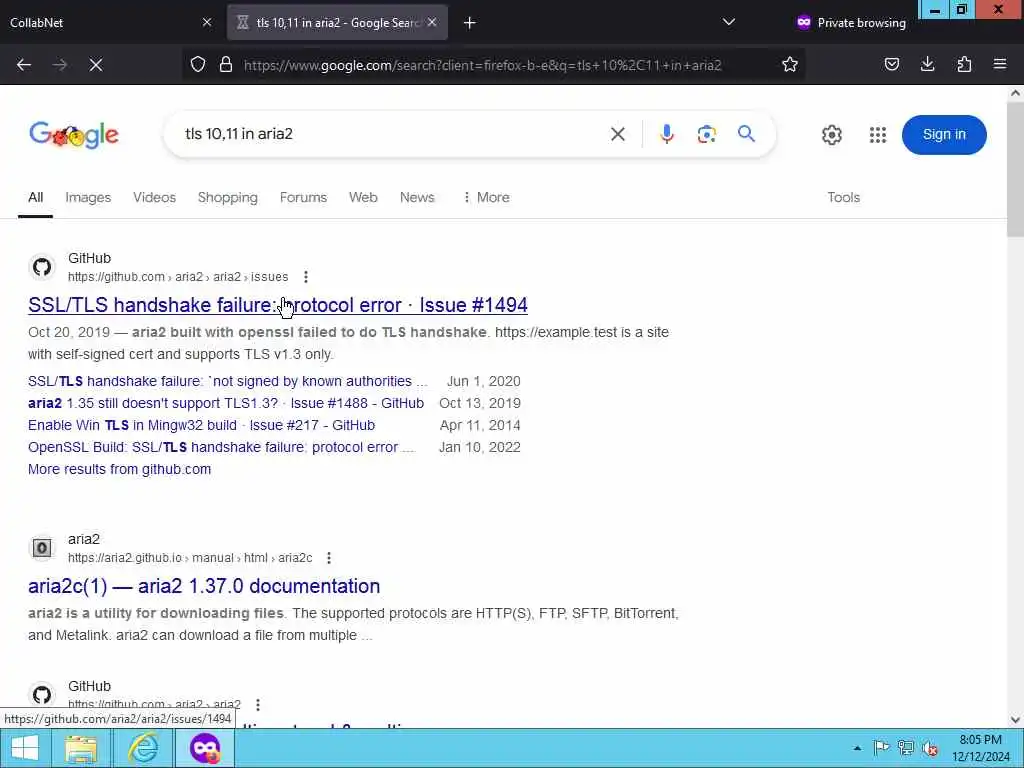Expand the list-all-tabs chevron

729,22
